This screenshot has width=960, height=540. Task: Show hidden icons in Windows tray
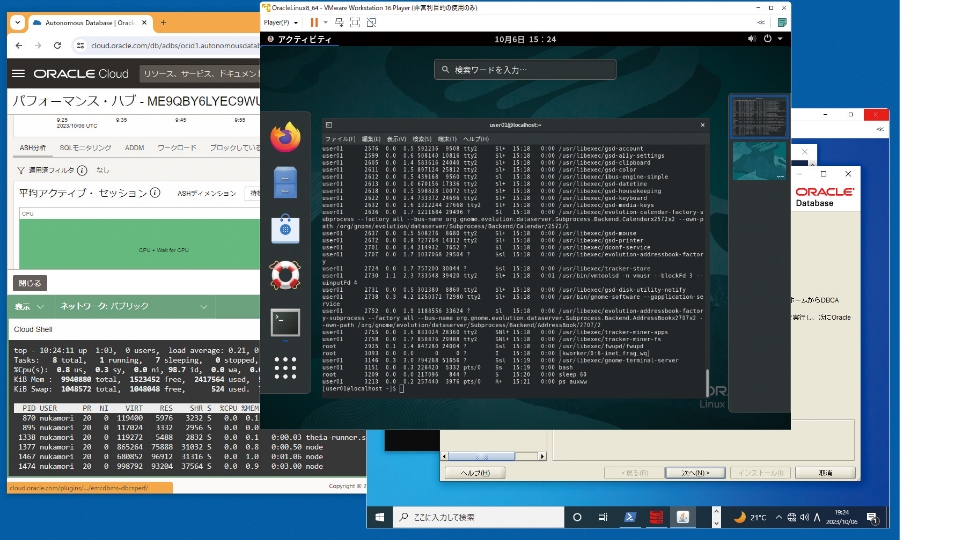pos(778,517)
